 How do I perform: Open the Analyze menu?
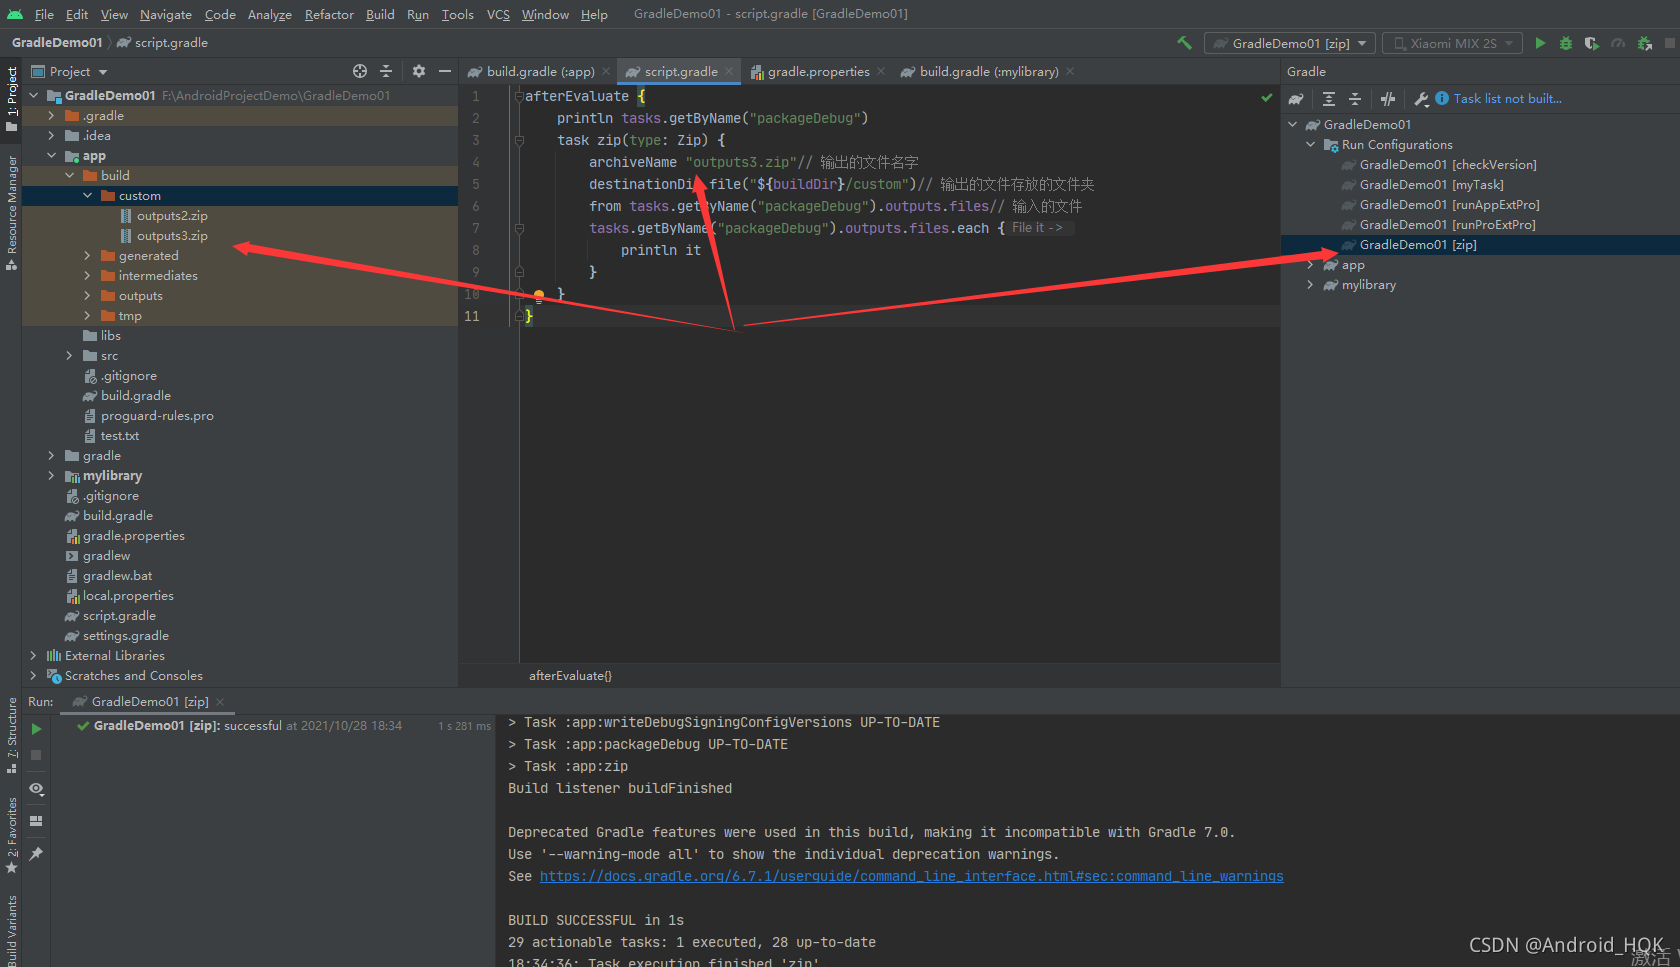point(269,14)
